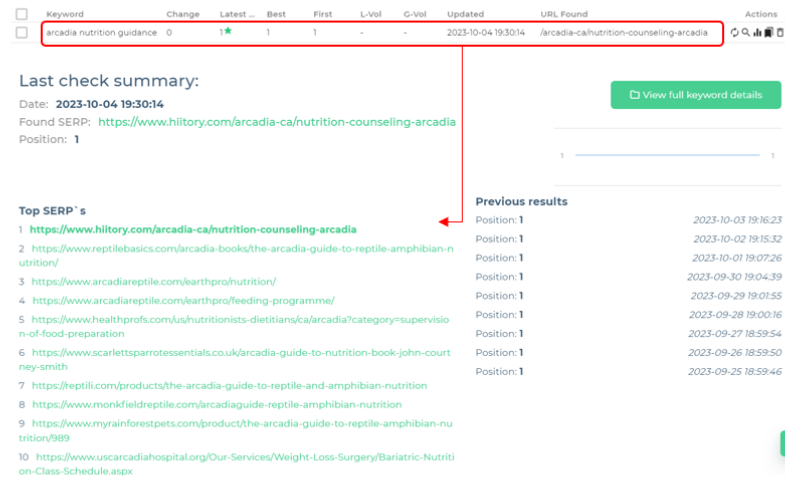Image resolution: width=785 pixels, height=482 pixels.
Task: Click the View full keyword details button
Action: [695, 95]
